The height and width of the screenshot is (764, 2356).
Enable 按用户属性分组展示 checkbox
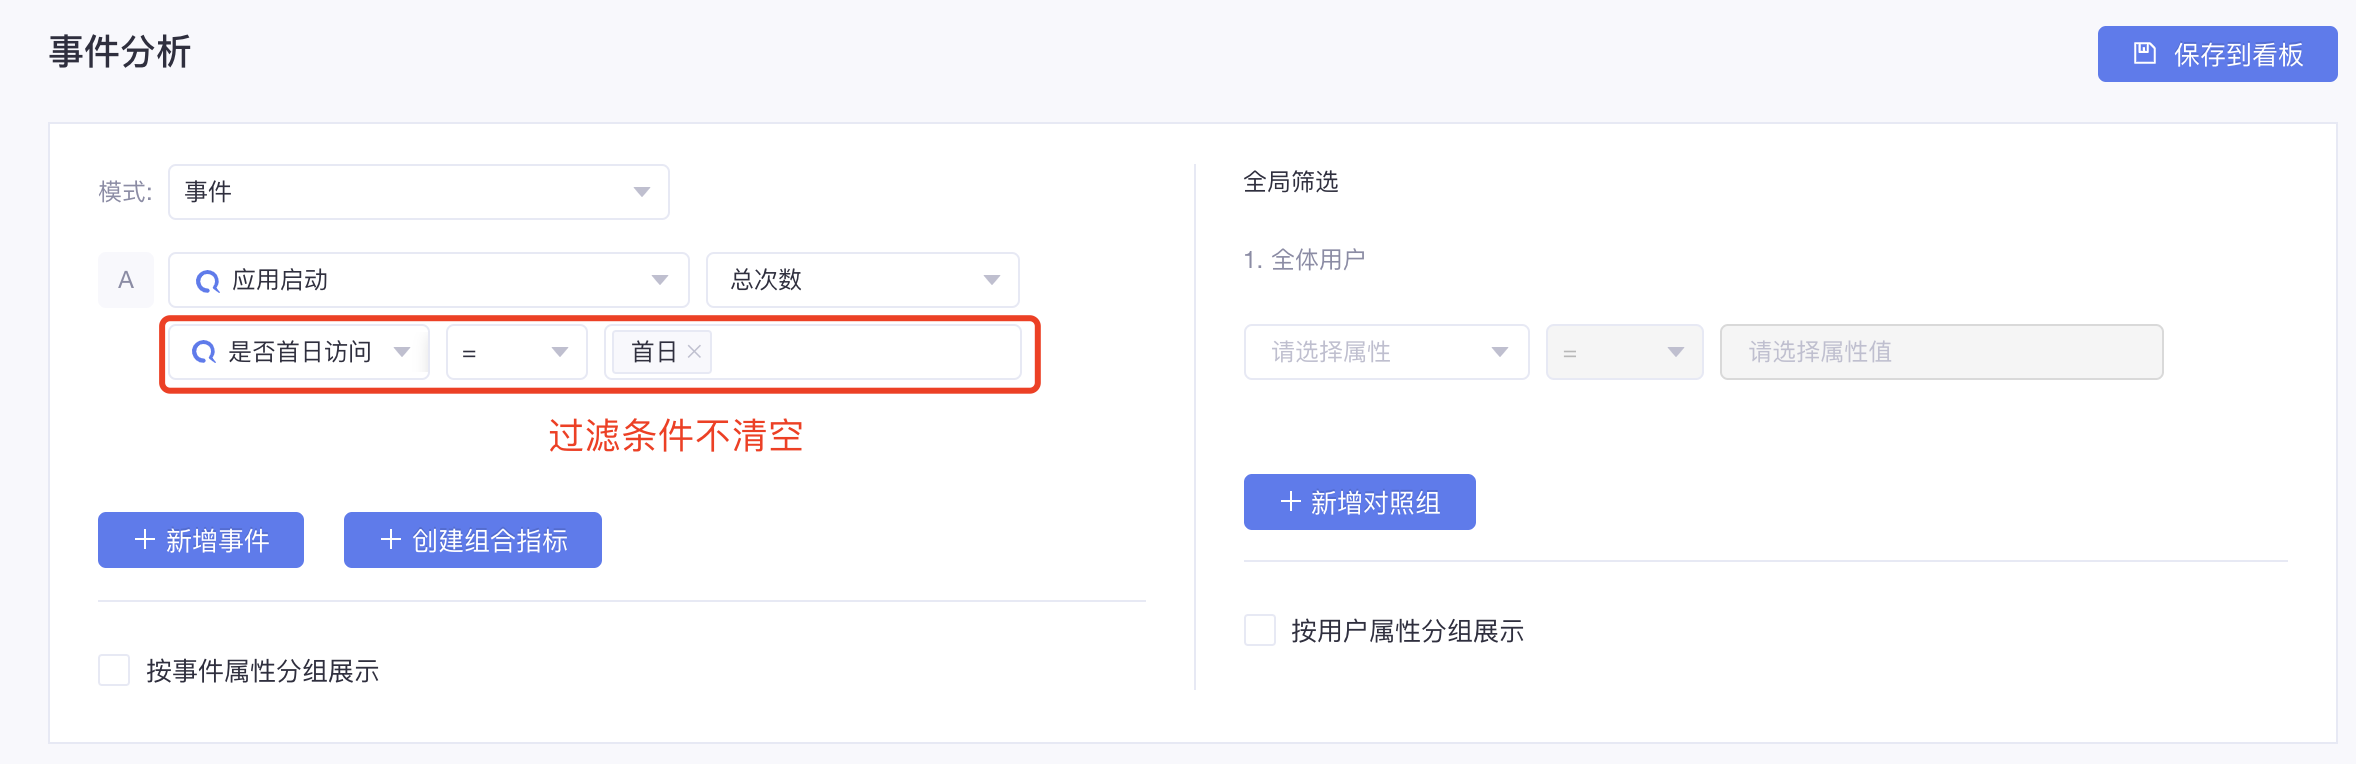(1260, 630)
